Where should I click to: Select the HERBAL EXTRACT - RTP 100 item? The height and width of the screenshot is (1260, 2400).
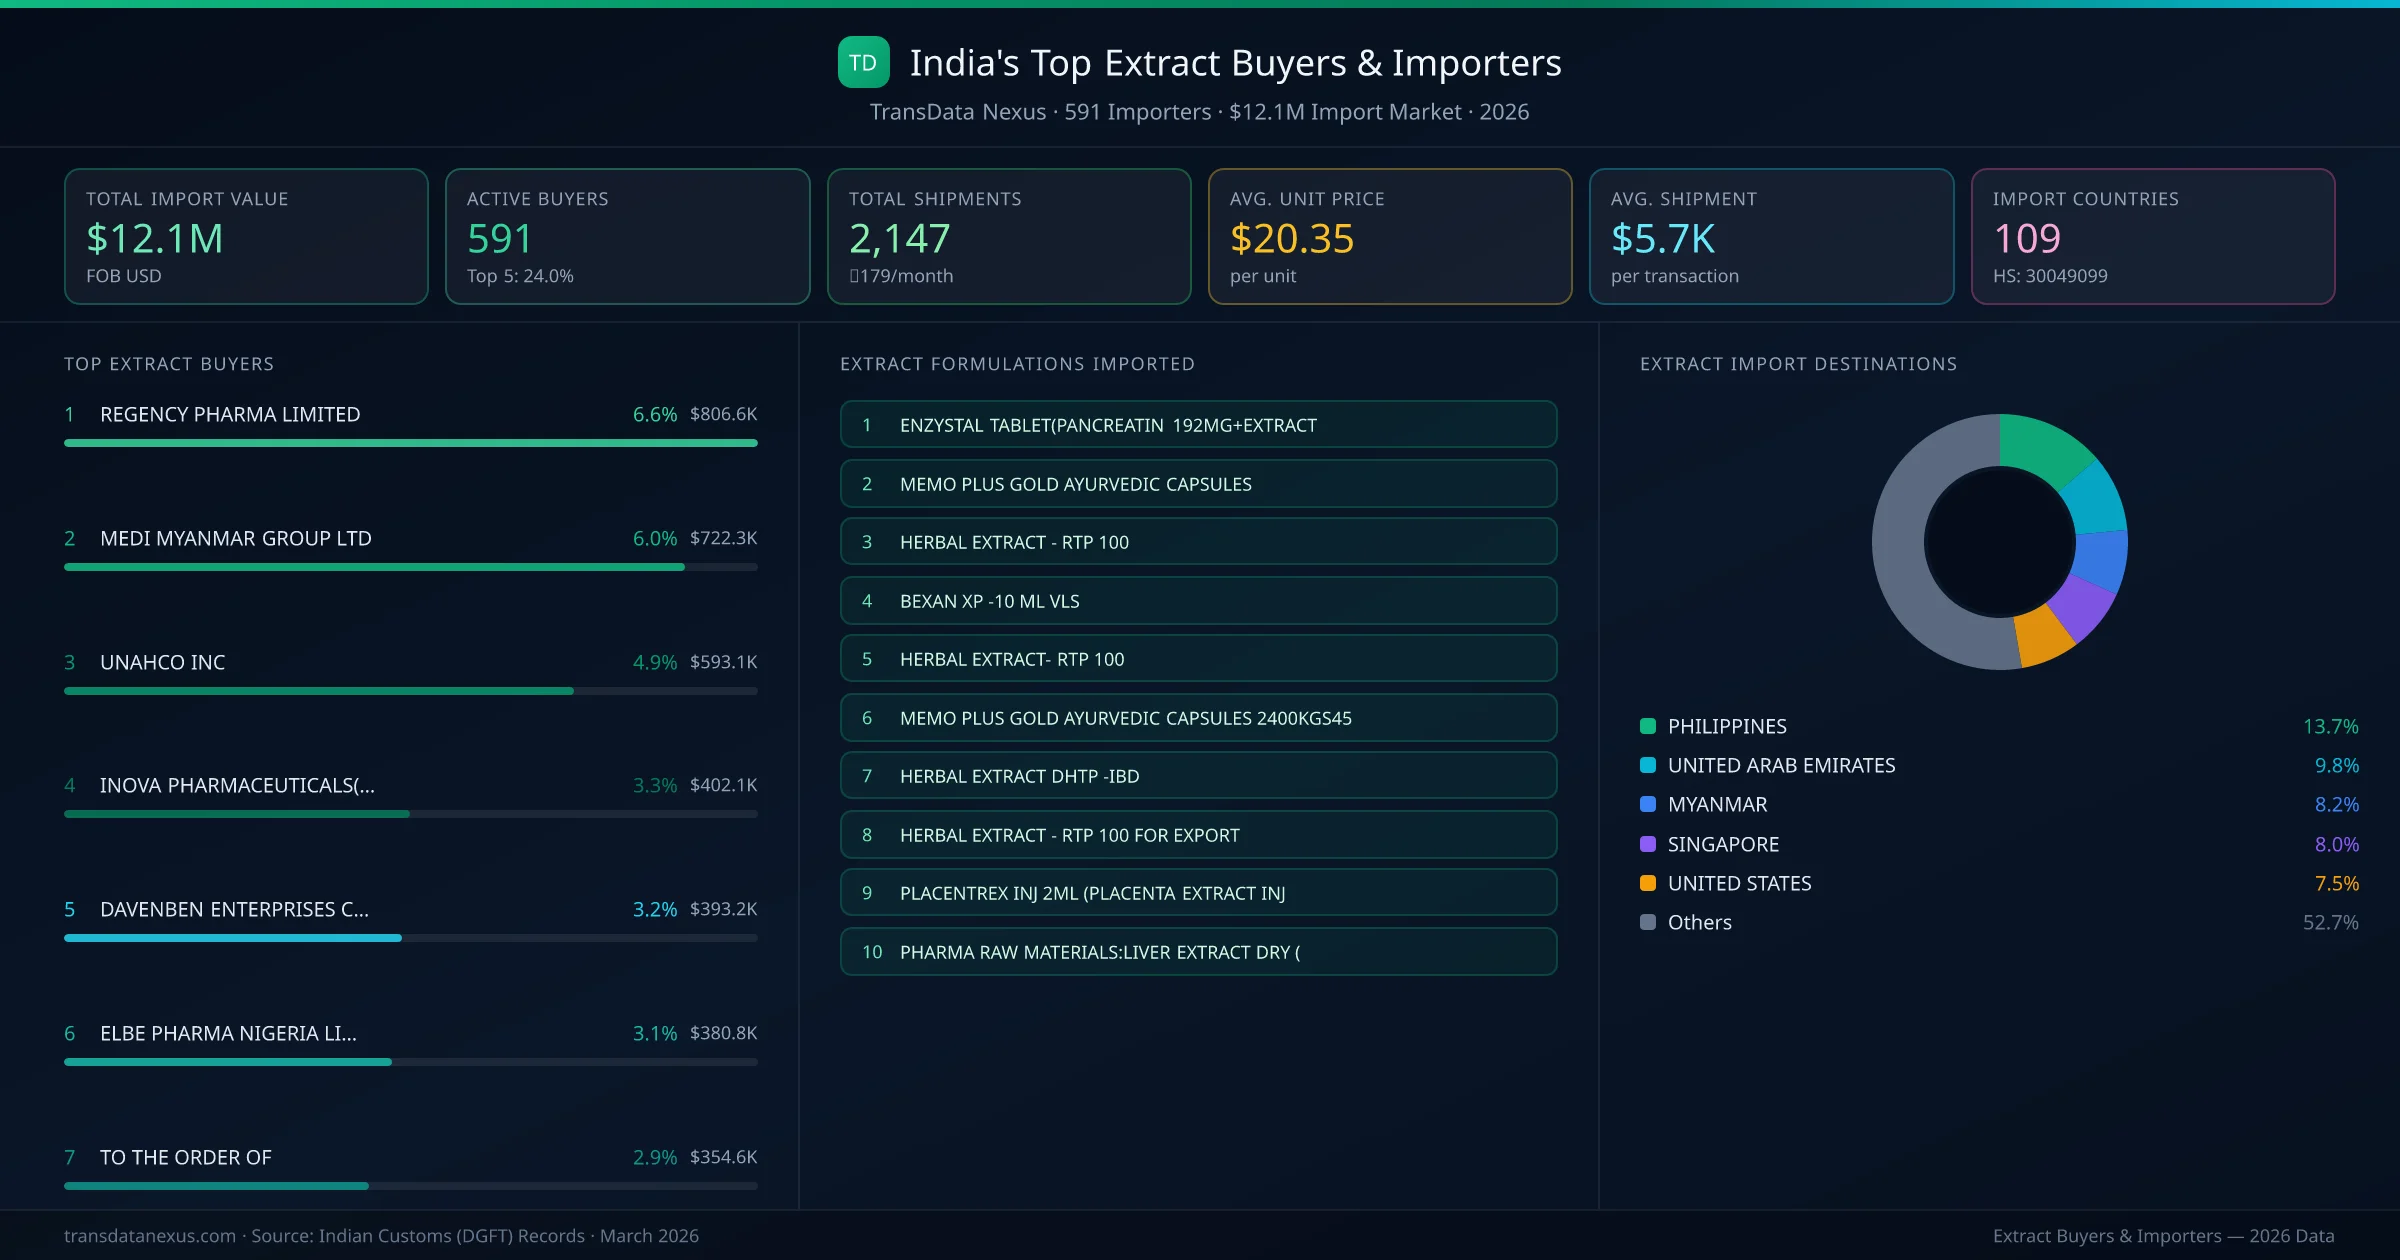(1198, 541)
